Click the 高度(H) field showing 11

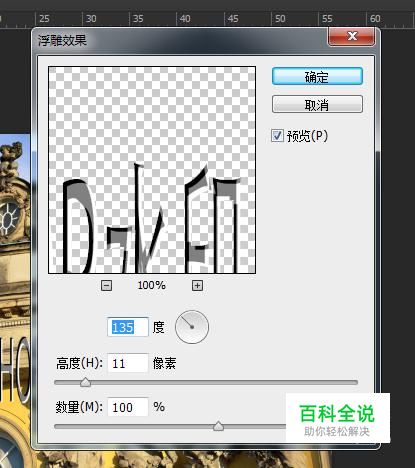(128, 363)
